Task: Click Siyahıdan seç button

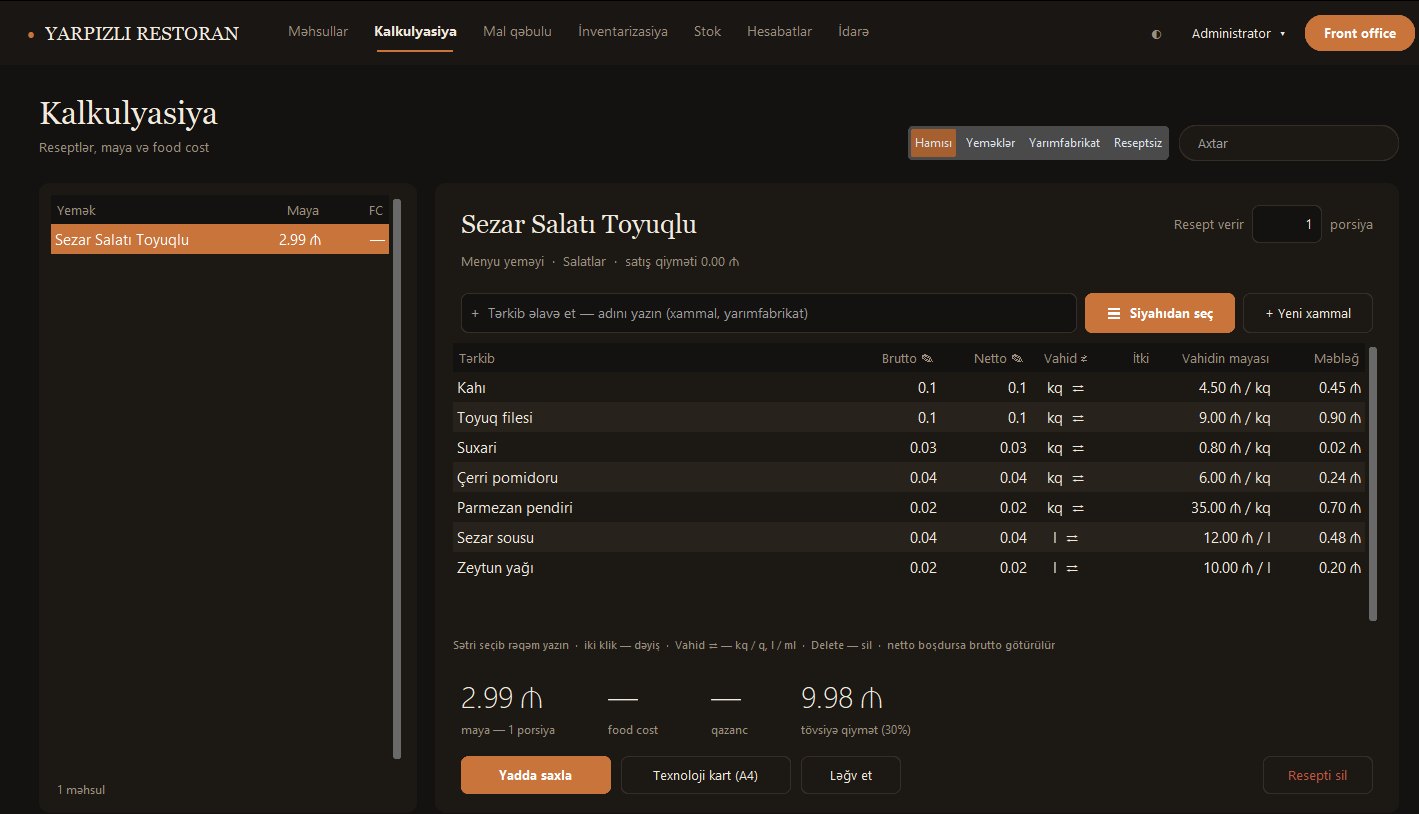Action: [x=1160, y=313]
